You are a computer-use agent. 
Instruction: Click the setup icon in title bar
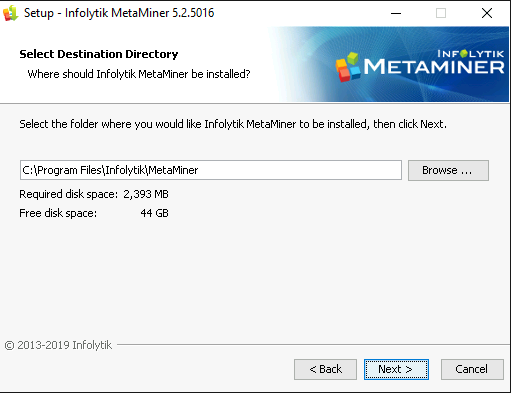10,13
